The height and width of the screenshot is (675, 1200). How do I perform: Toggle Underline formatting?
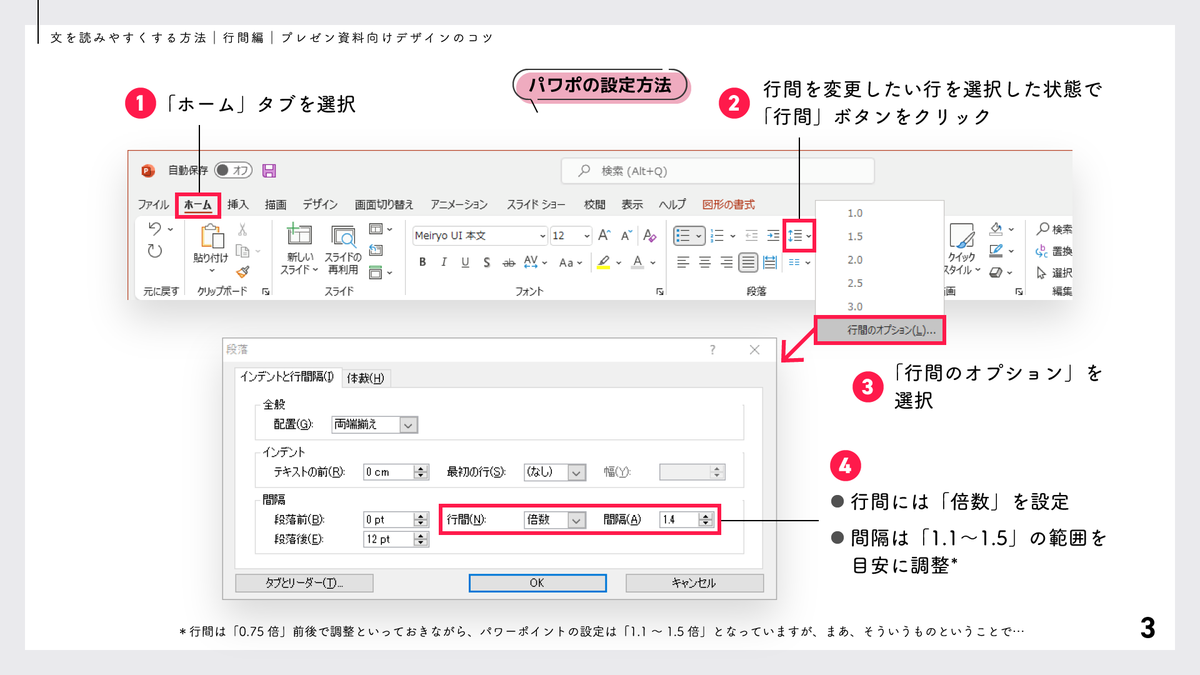click(x=465, y=262)
